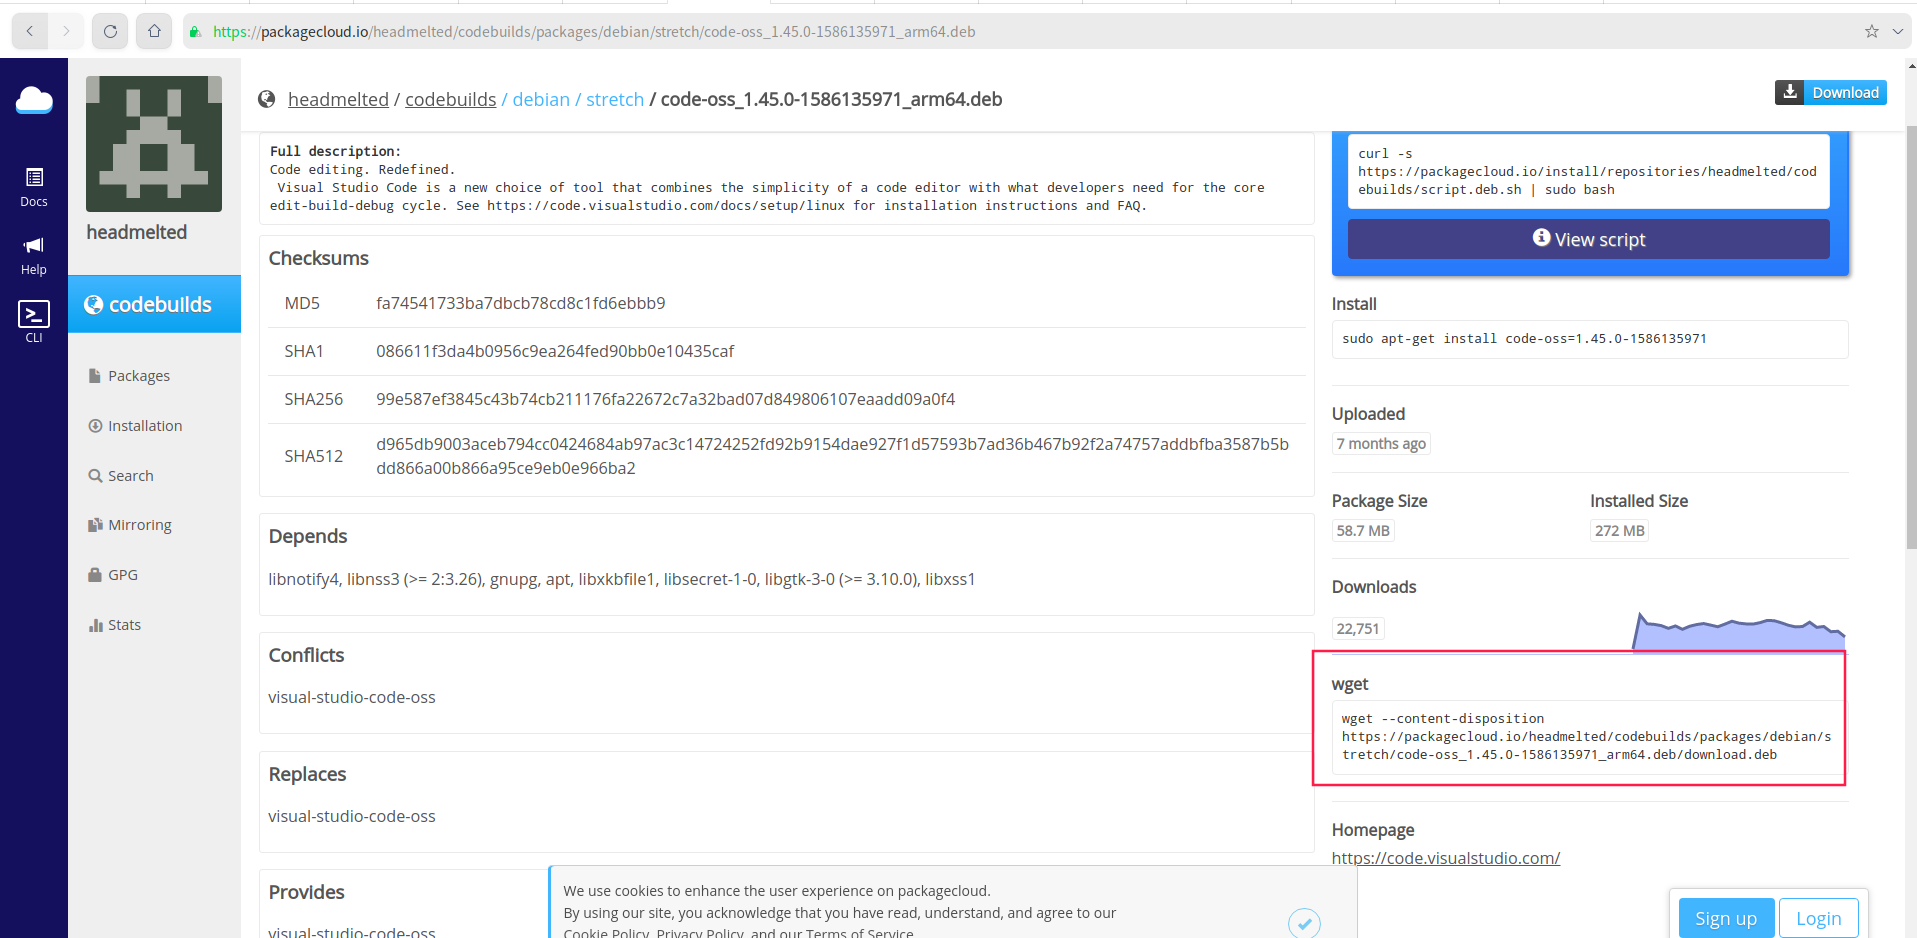Click the sudo apt-get install command

coord(1589,339)
